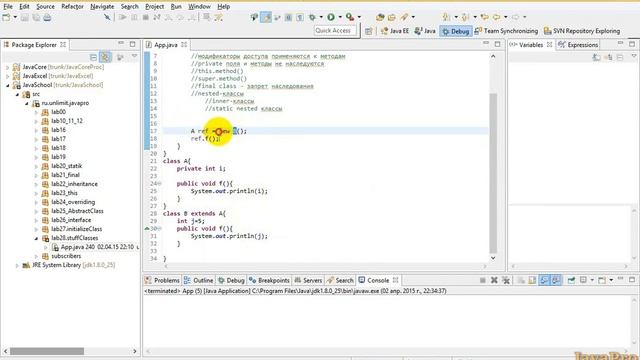640x360 pixels.
Task: Click the Pin Console icon
Action: pyautogui.click(x=571, y=280)
